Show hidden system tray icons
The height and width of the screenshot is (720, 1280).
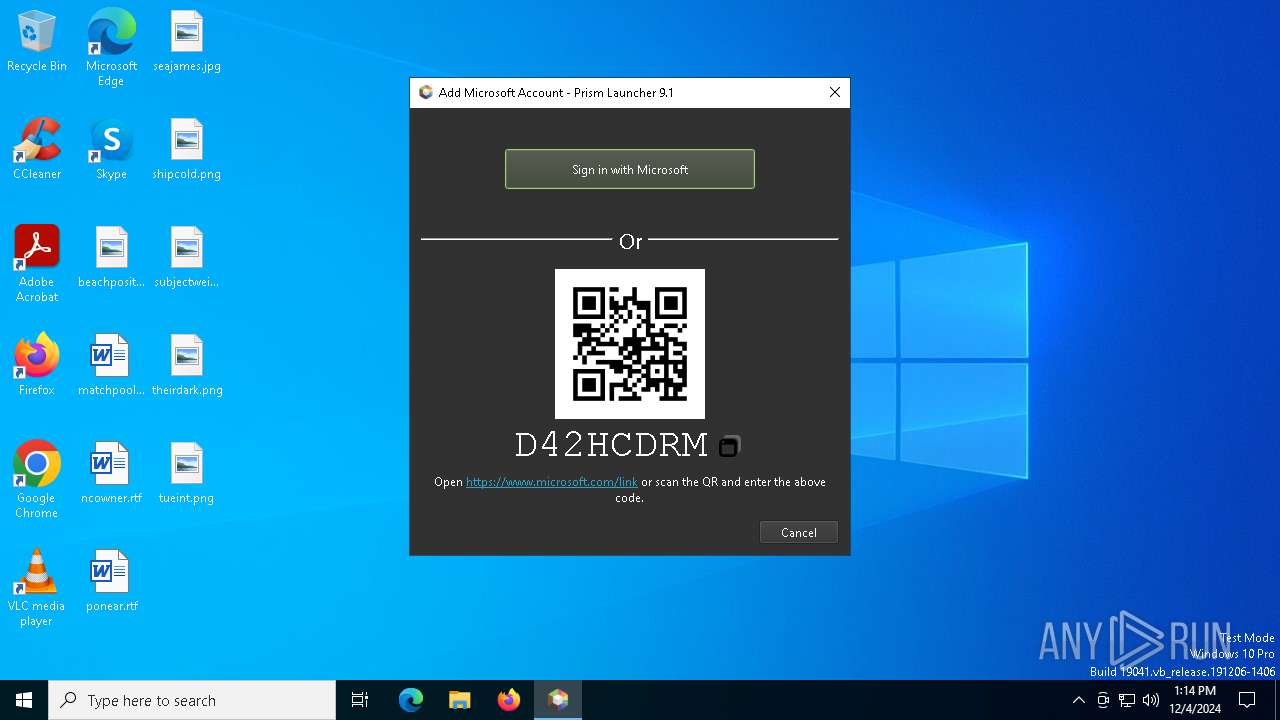pyautogui.click(x=1078, y=700)
